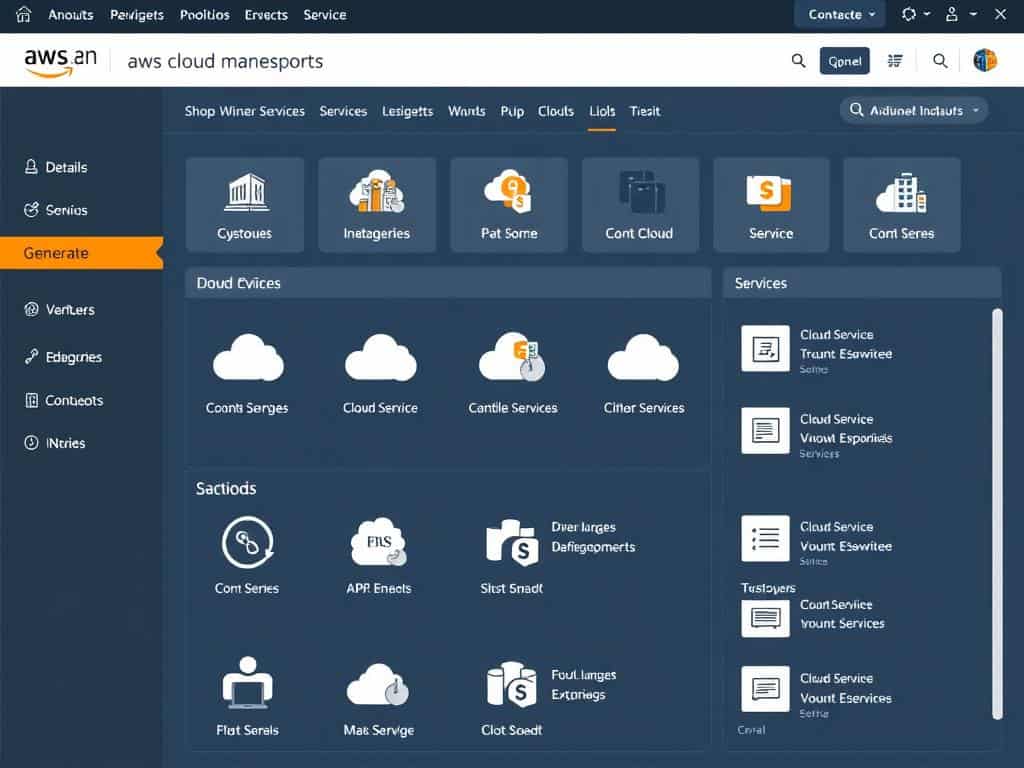
Task: Select Generate in the sidebar
Action: point(81,253)
